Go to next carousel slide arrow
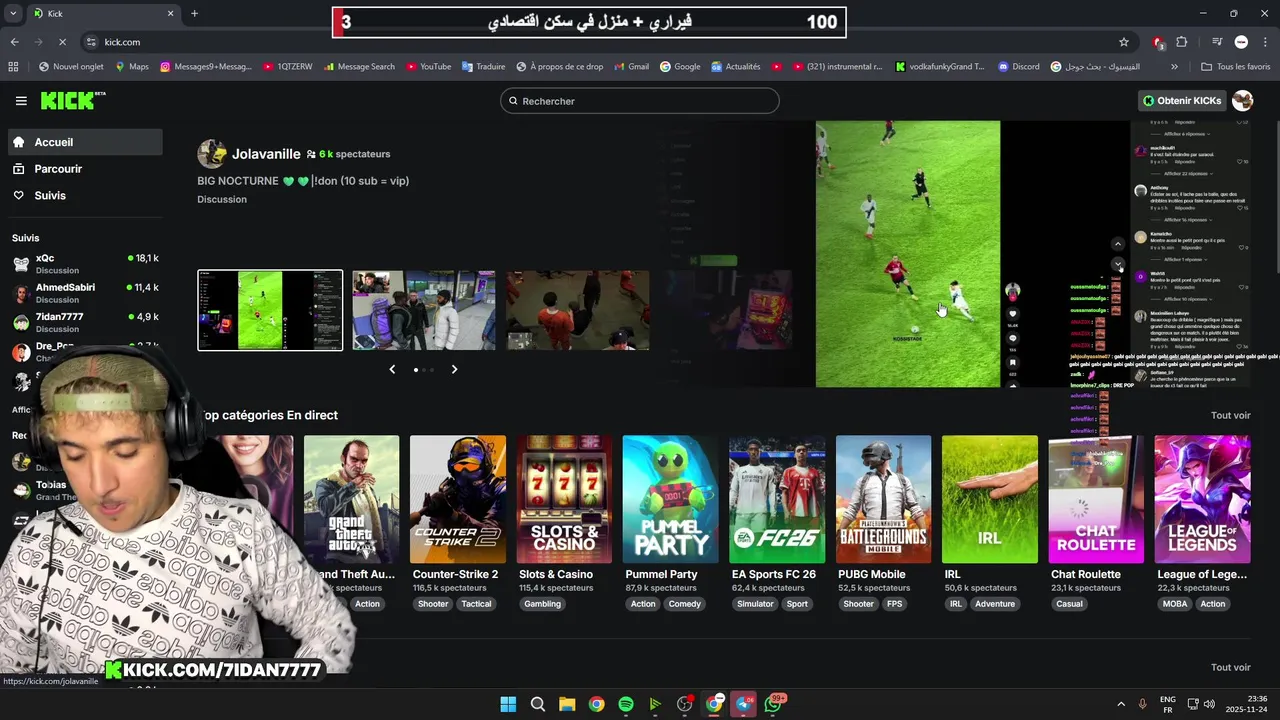Image resolution: width=1280 pixels, height=720 pixels. pos(454,369)
